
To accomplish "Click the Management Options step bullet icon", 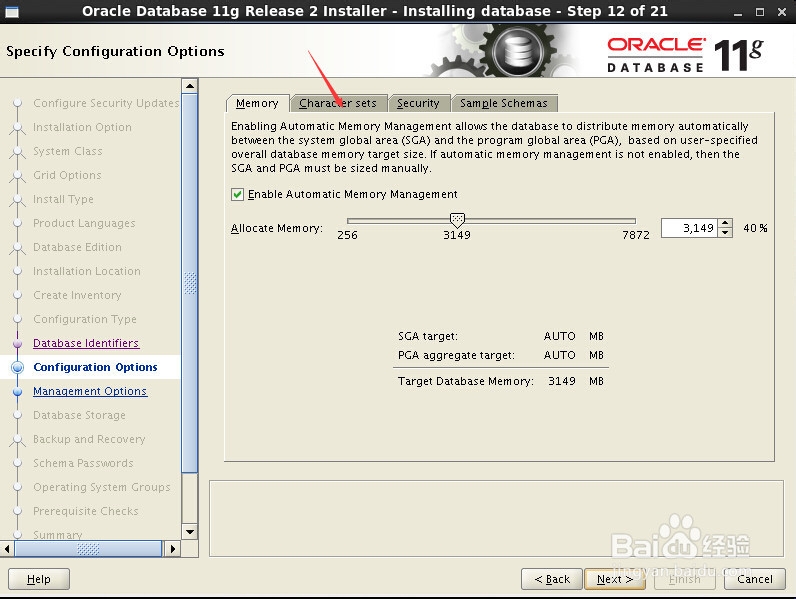I will [x=18, y=391].
